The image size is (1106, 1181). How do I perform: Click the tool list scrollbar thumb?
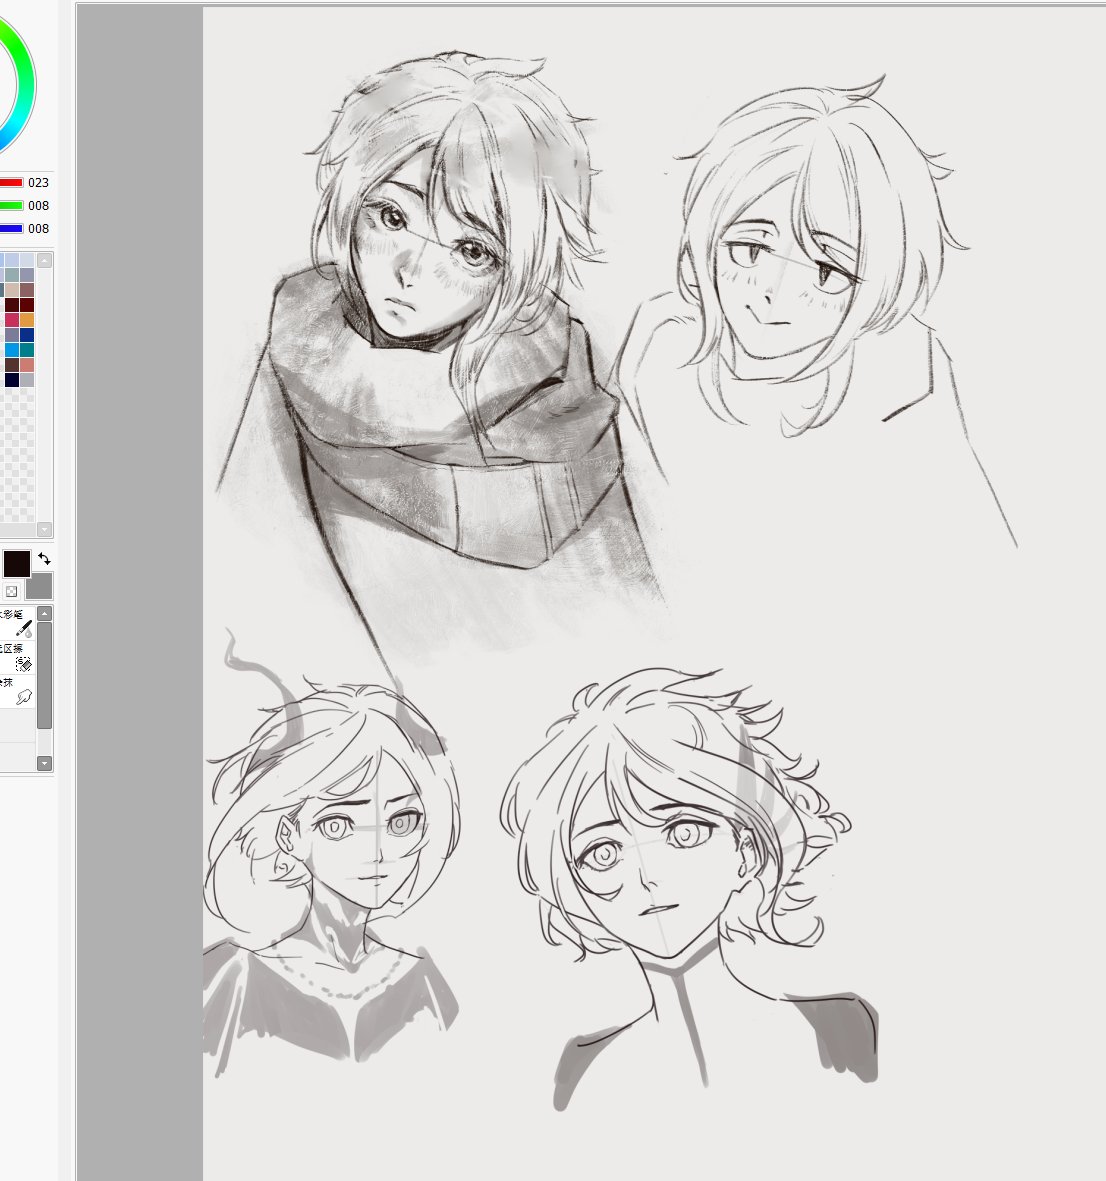point(44,675)
